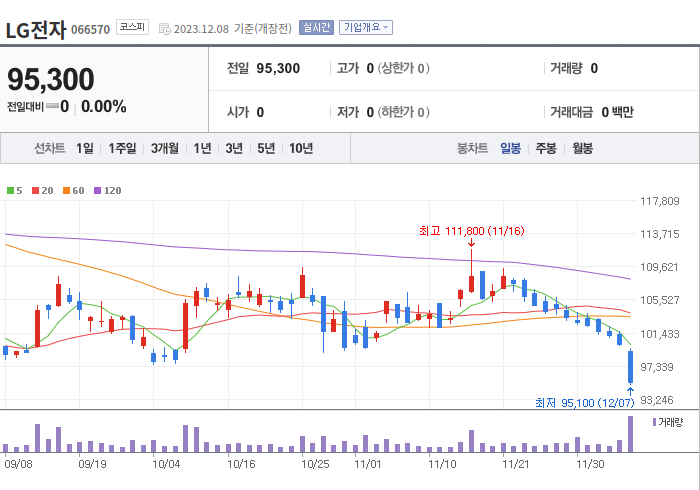Click the 09/19 date axis label

coord(92,464)
